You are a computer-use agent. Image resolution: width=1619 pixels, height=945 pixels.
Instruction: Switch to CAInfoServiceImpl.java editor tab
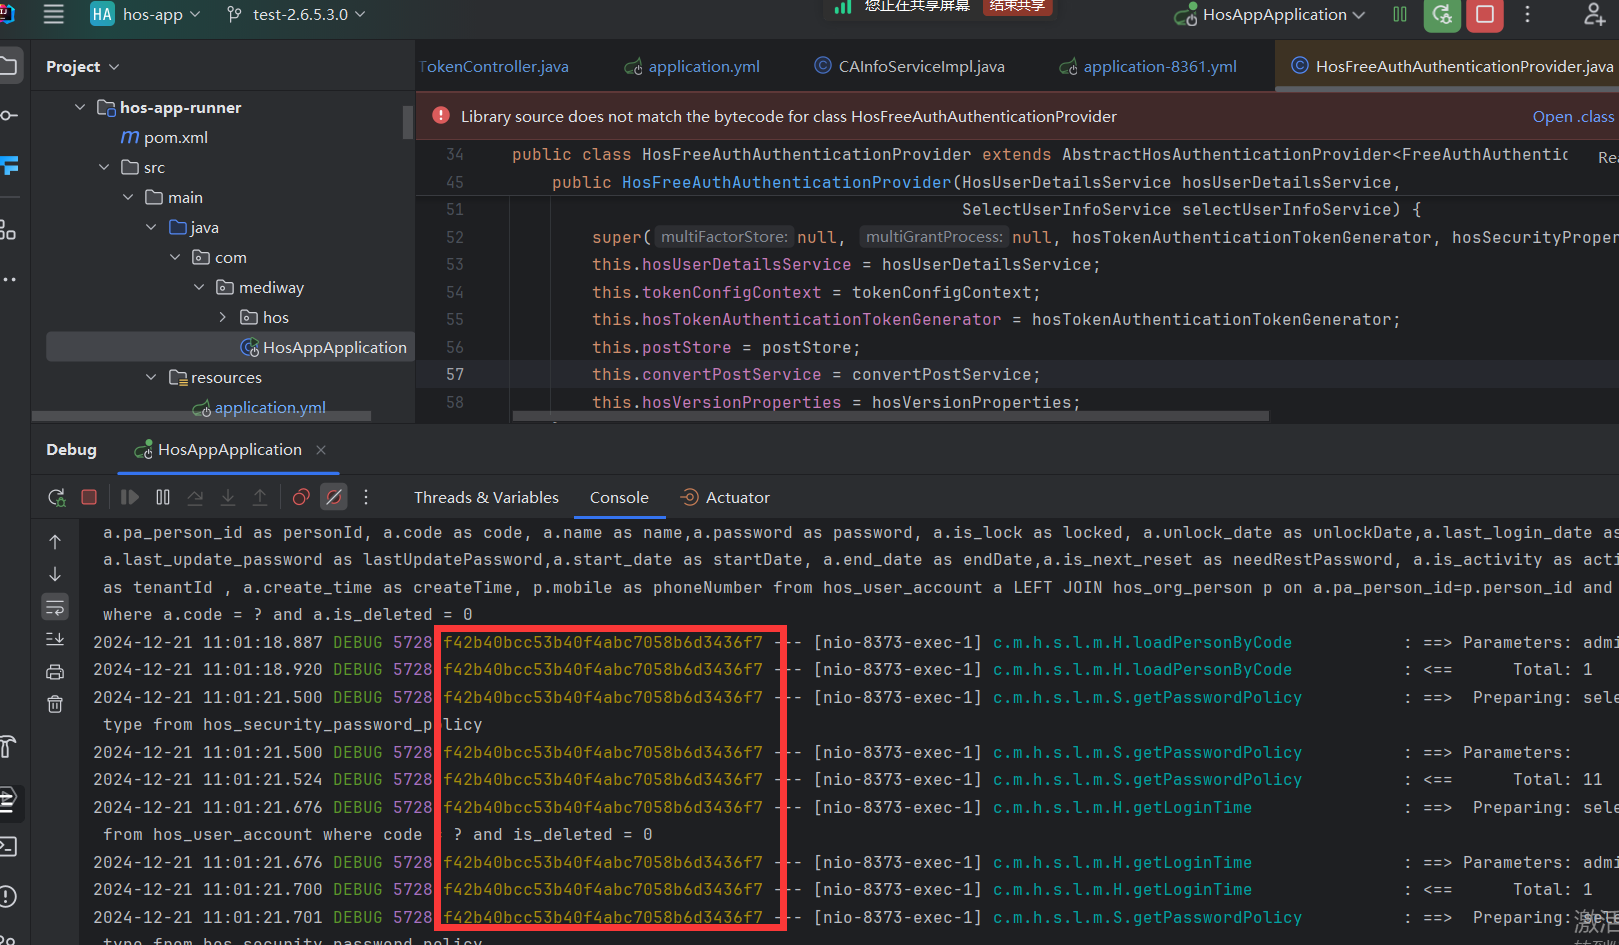click(x=910, y=66)
